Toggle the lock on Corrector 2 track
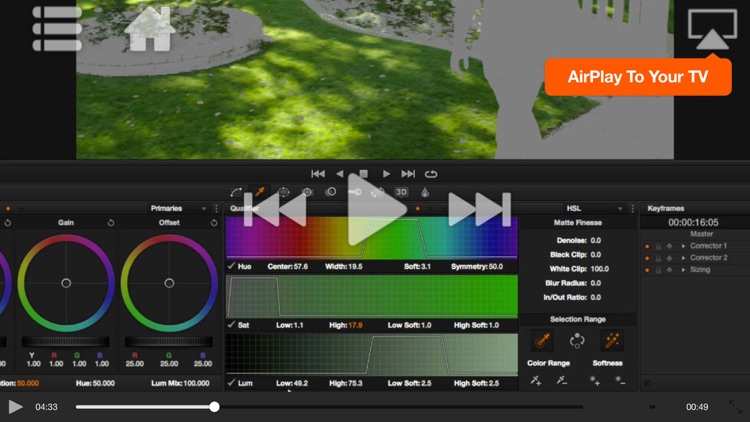The height and width of the screenshot is (422, 750). click(x=658, y=258)
